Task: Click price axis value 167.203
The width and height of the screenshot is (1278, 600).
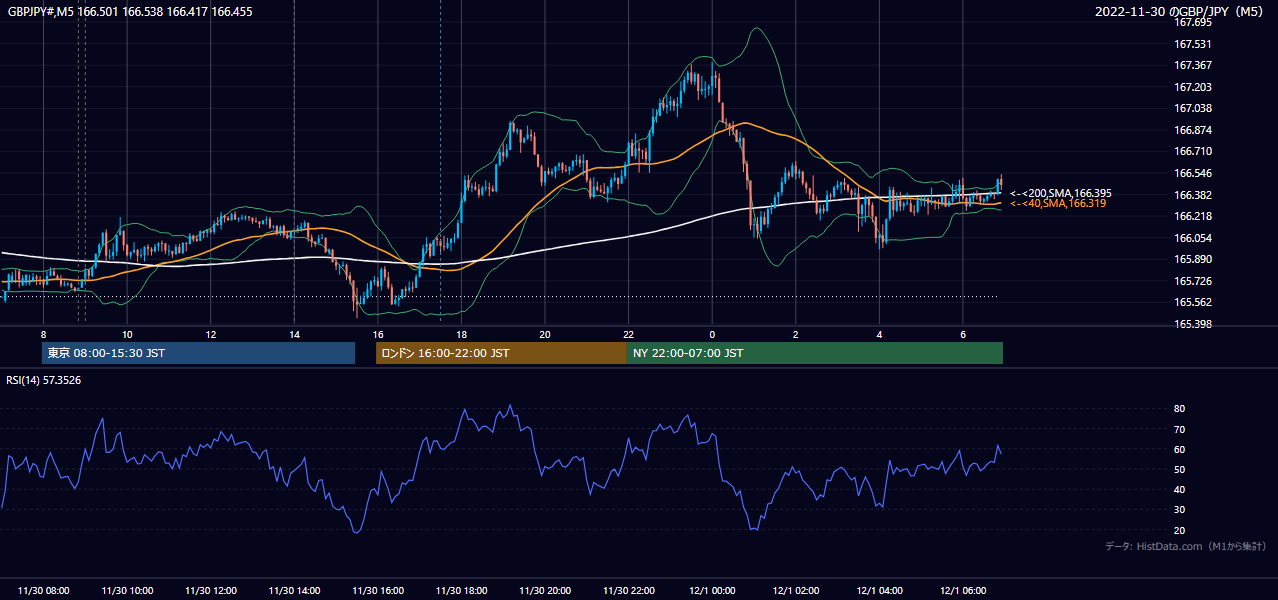Action: (1191, 87)
